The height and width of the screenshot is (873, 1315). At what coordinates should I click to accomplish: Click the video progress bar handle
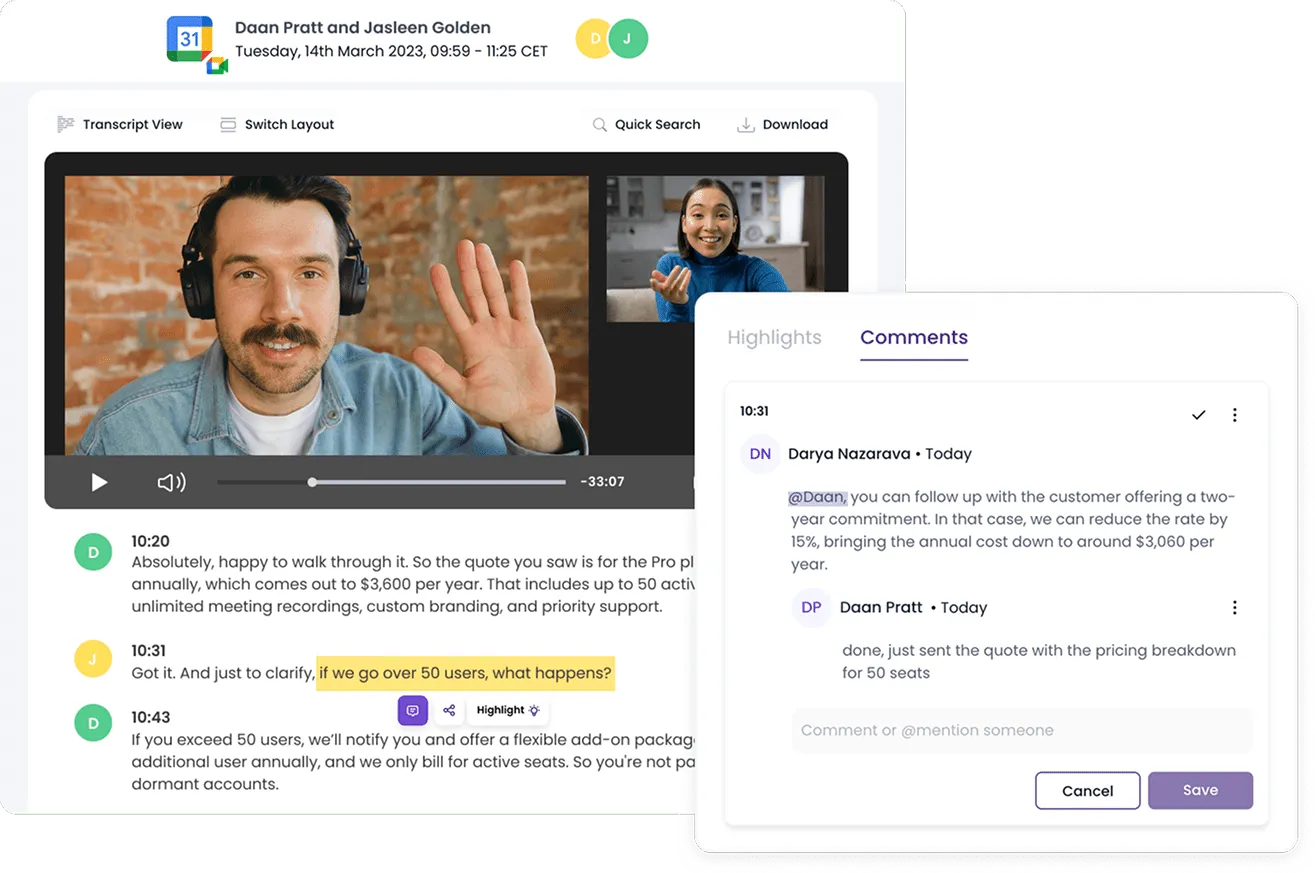tap(312, 482)
